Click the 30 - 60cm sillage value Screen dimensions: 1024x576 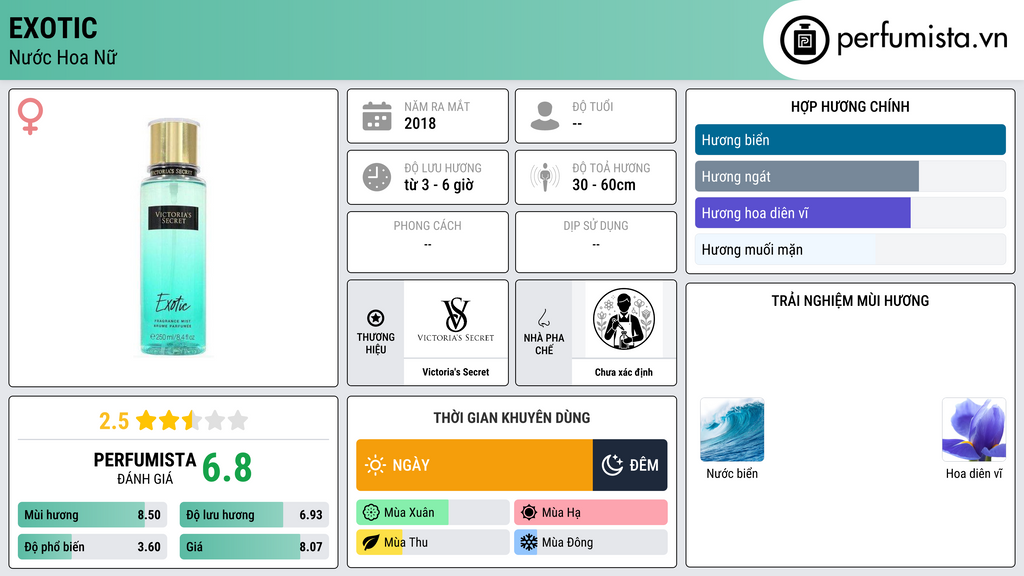604,185
